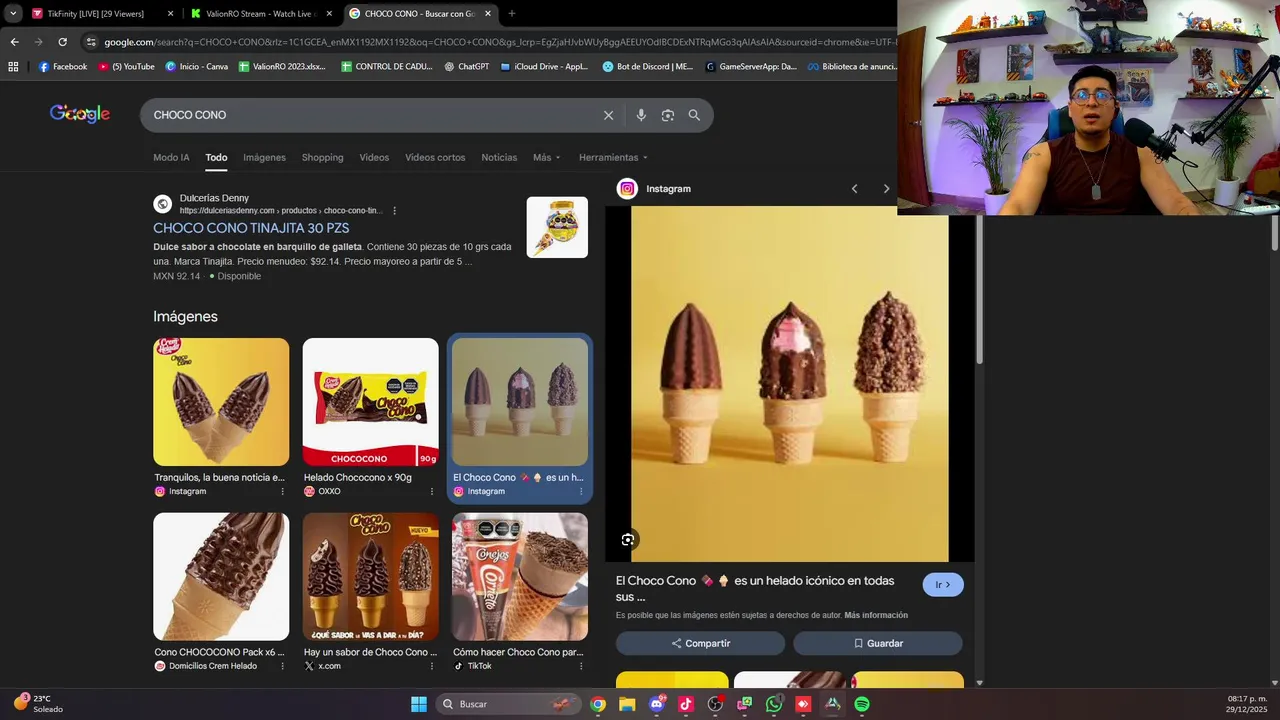Open the Hay un sabor de Choco Cono image
Image resolution: width=1280 pixels, height=720 pixels.
pos(370,577)
